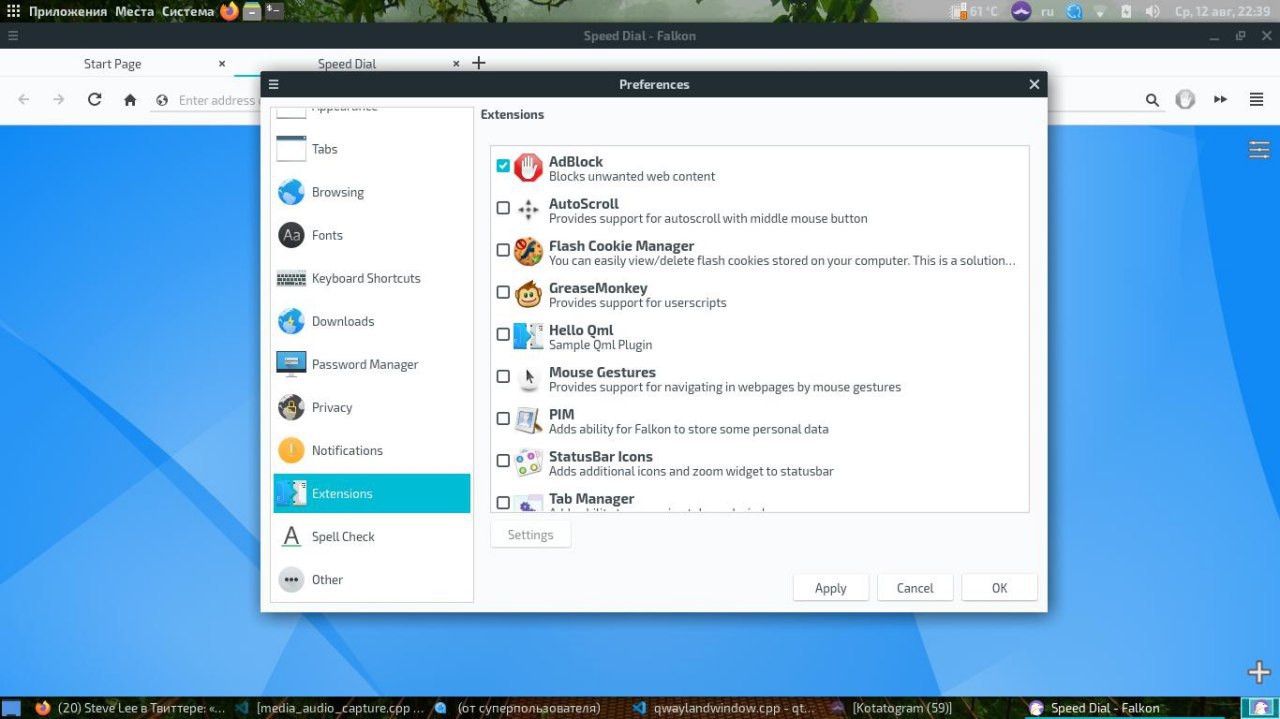Click the volume icon in system tray
Viewport: 1280px width, 719px height.
1152,11
